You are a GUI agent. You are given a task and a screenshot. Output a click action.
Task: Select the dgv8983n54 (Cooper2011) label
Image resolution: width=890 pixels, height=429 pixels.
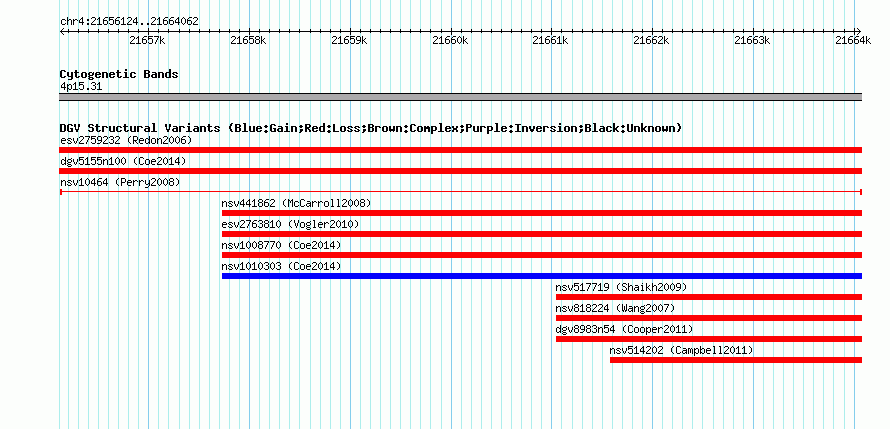tap(624, 329)
